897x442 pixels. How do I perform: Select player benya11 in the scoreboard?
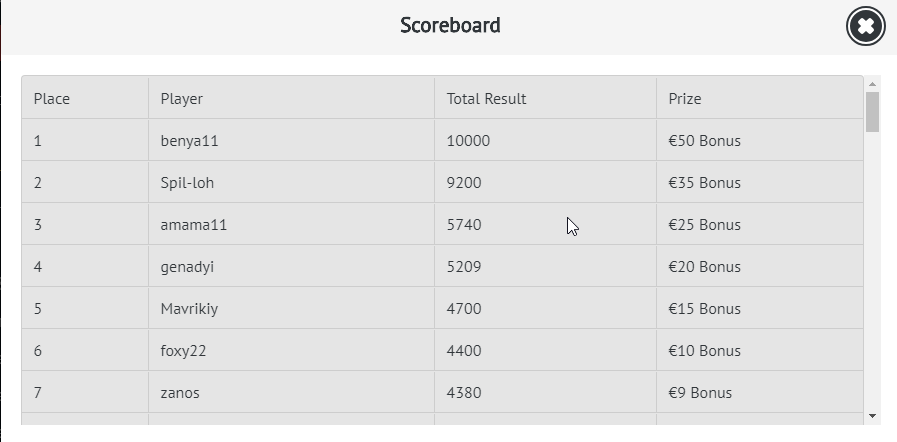(x=189, y=141)
